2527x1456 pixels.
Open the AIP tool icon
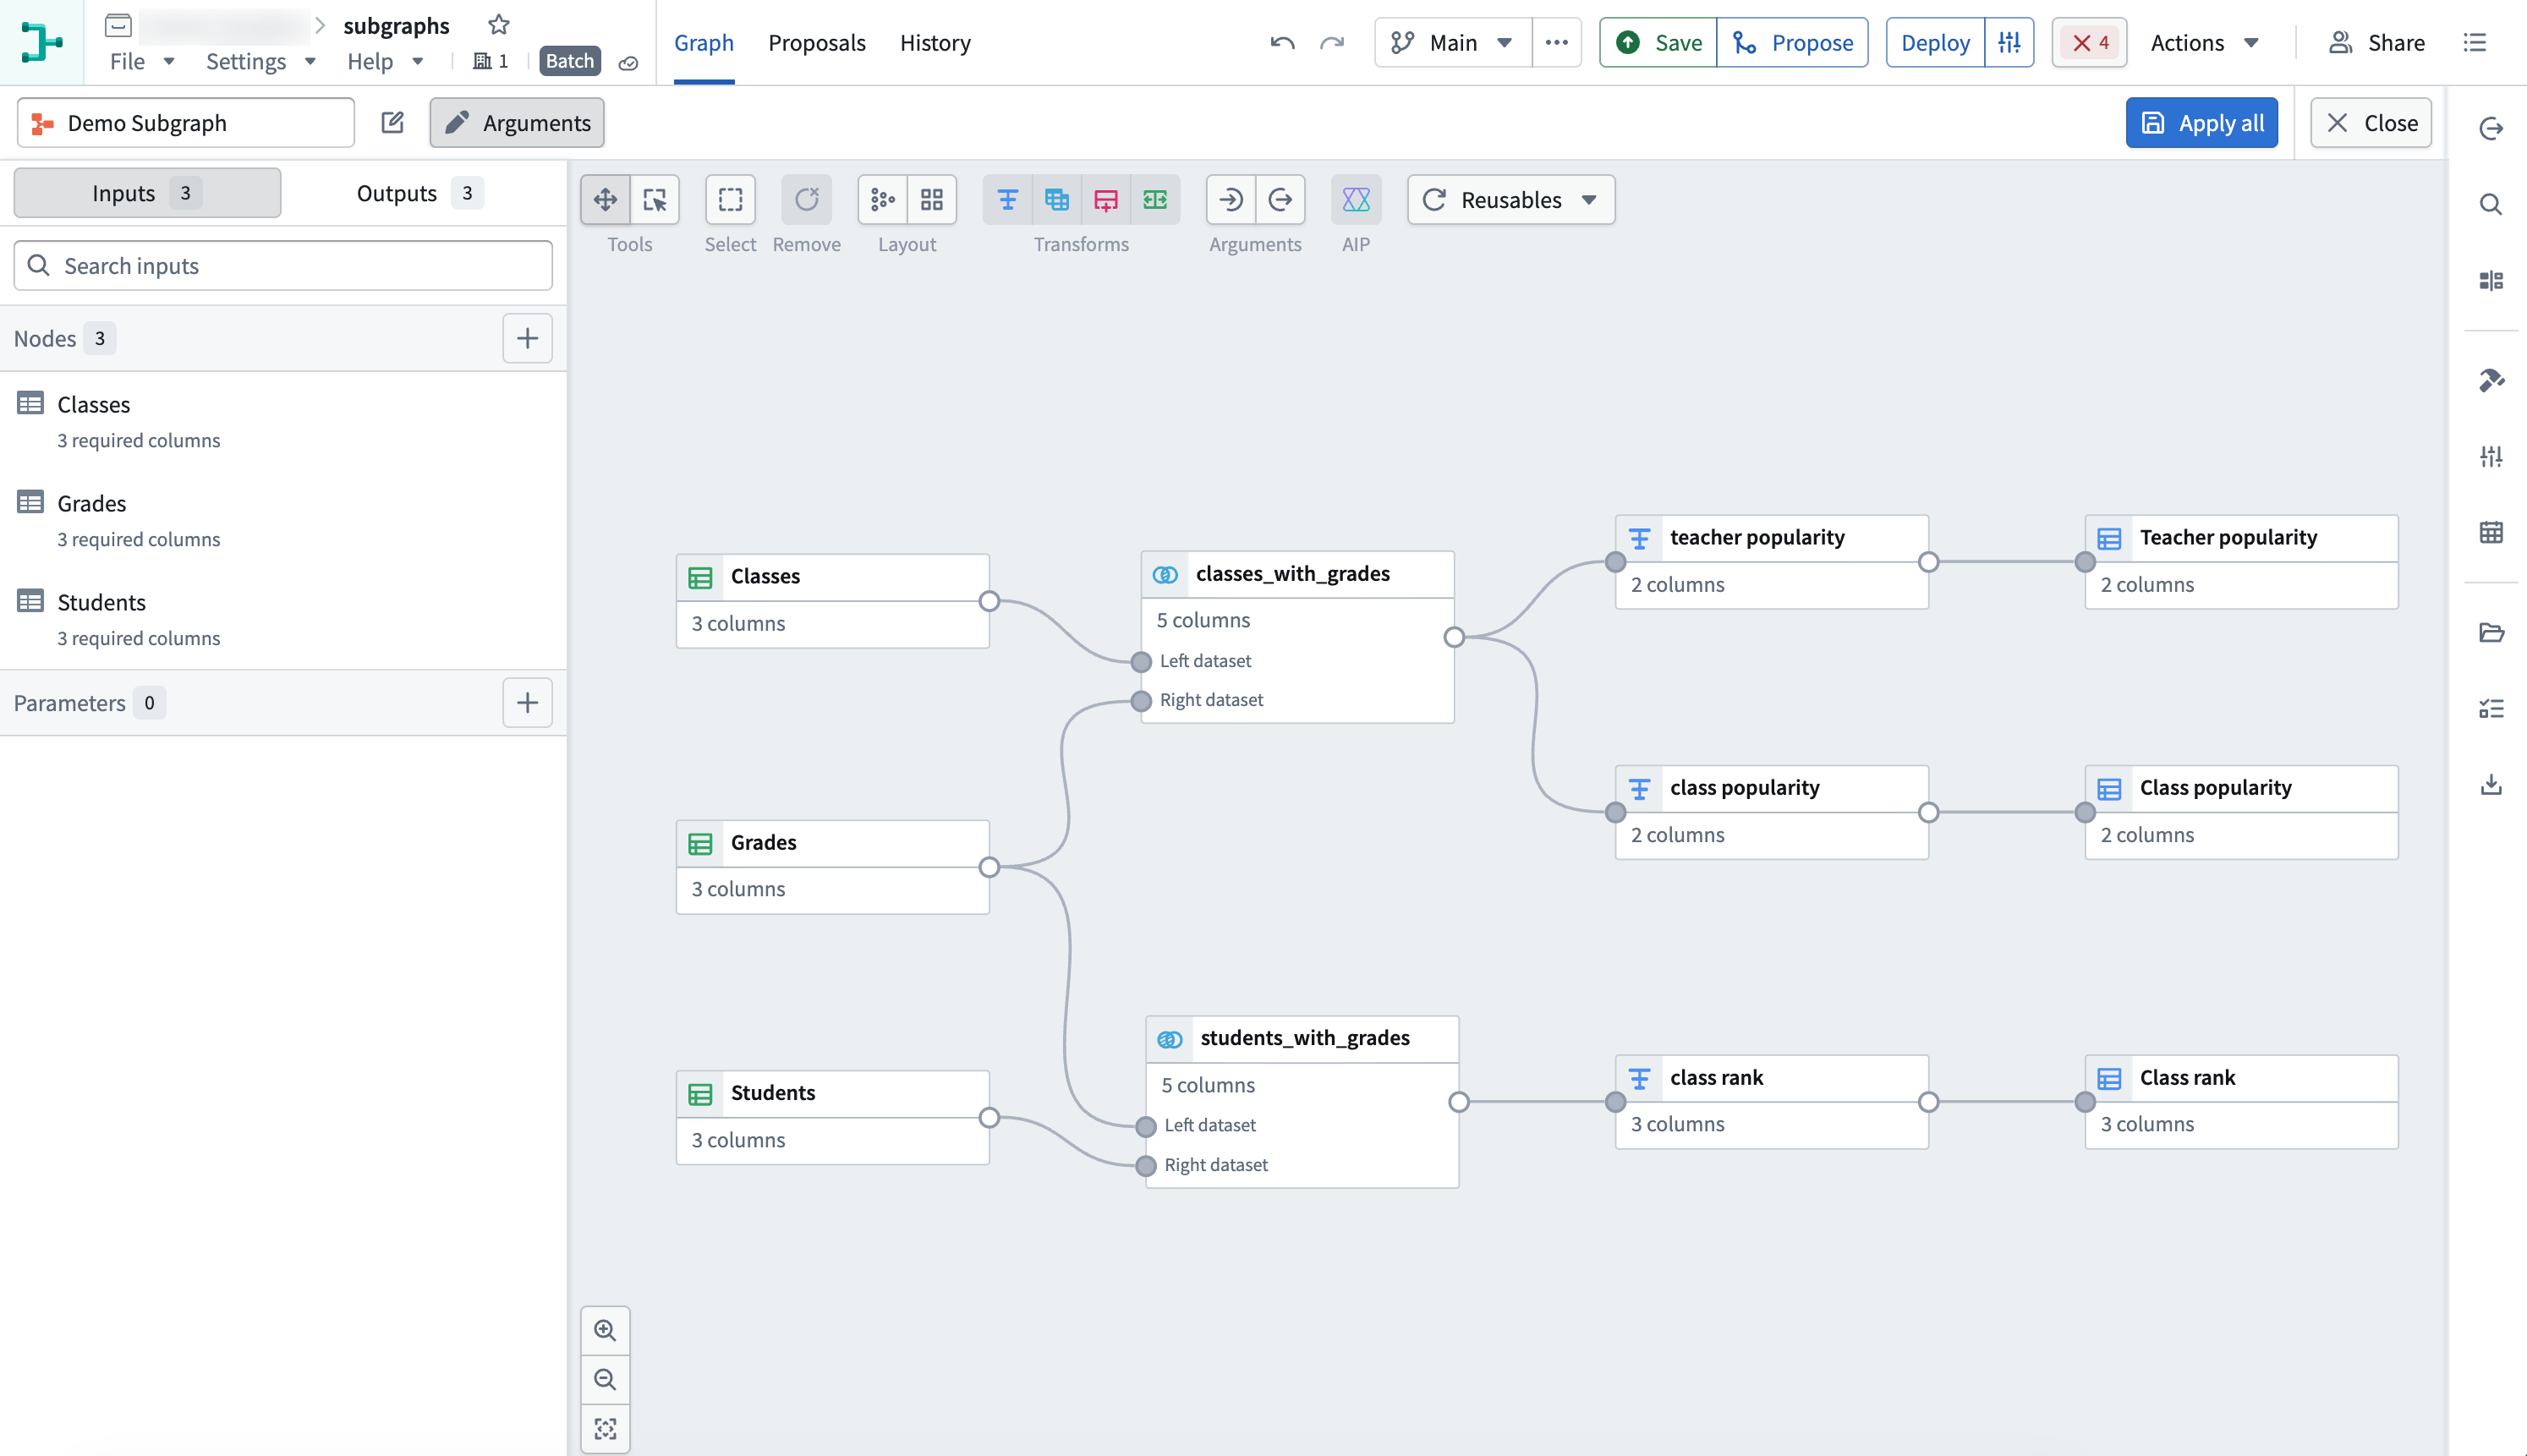(1356, 200)
